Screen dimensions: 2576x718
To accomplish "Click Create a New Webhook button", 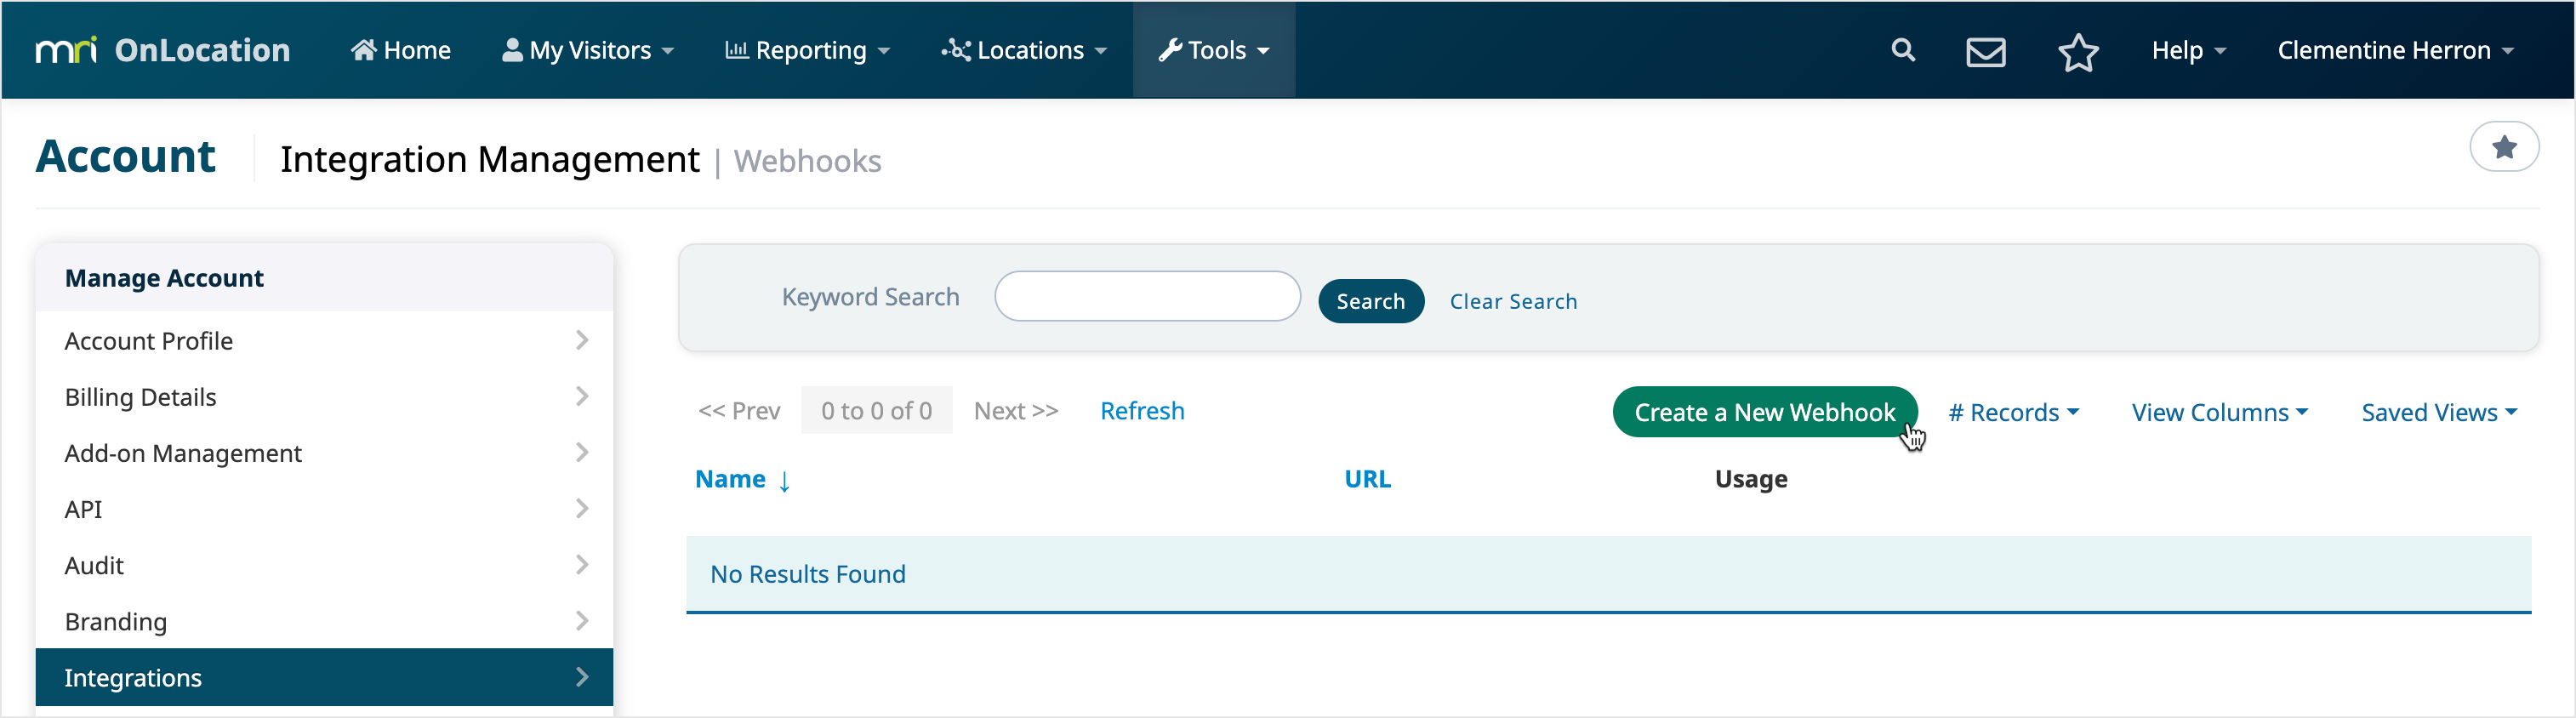I will [1765, 412].
